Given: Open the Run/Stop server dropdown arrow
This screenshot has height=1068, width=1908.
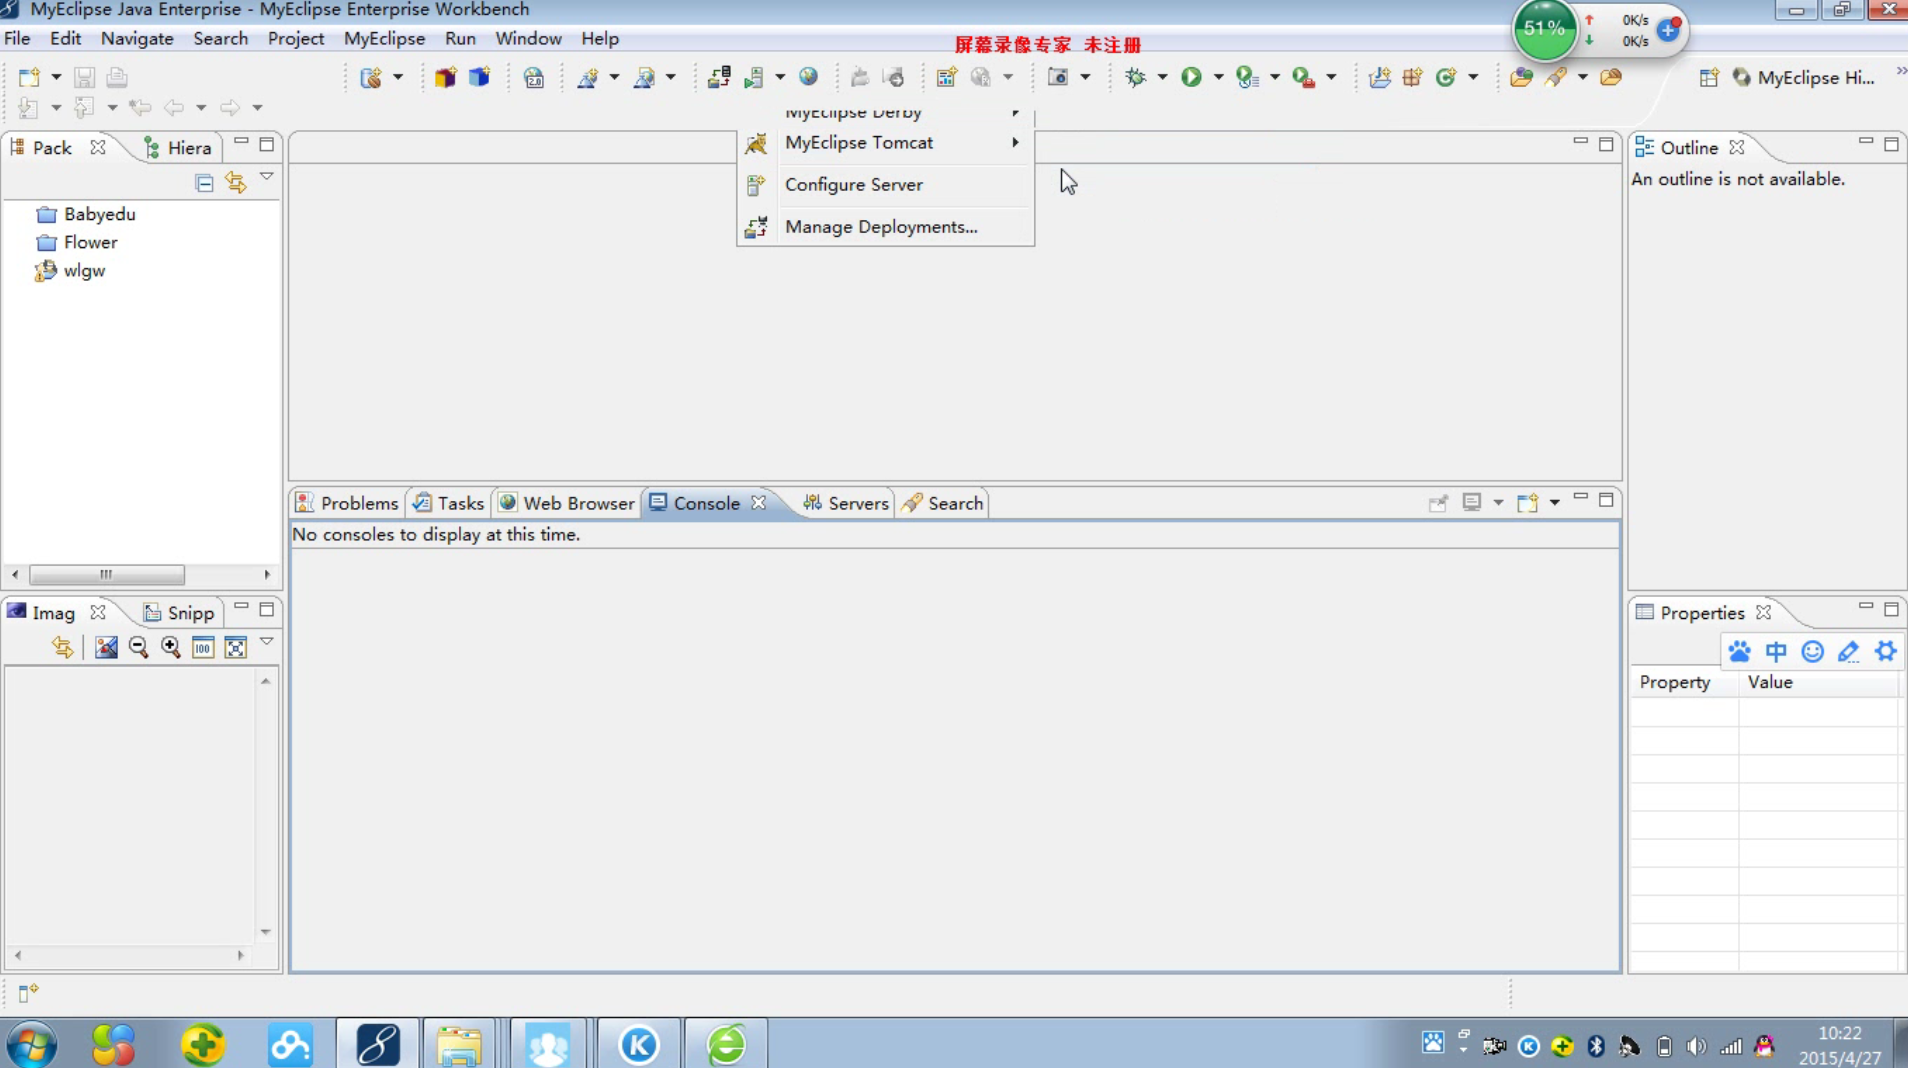Looking at the screenshot, I should 780,77.
